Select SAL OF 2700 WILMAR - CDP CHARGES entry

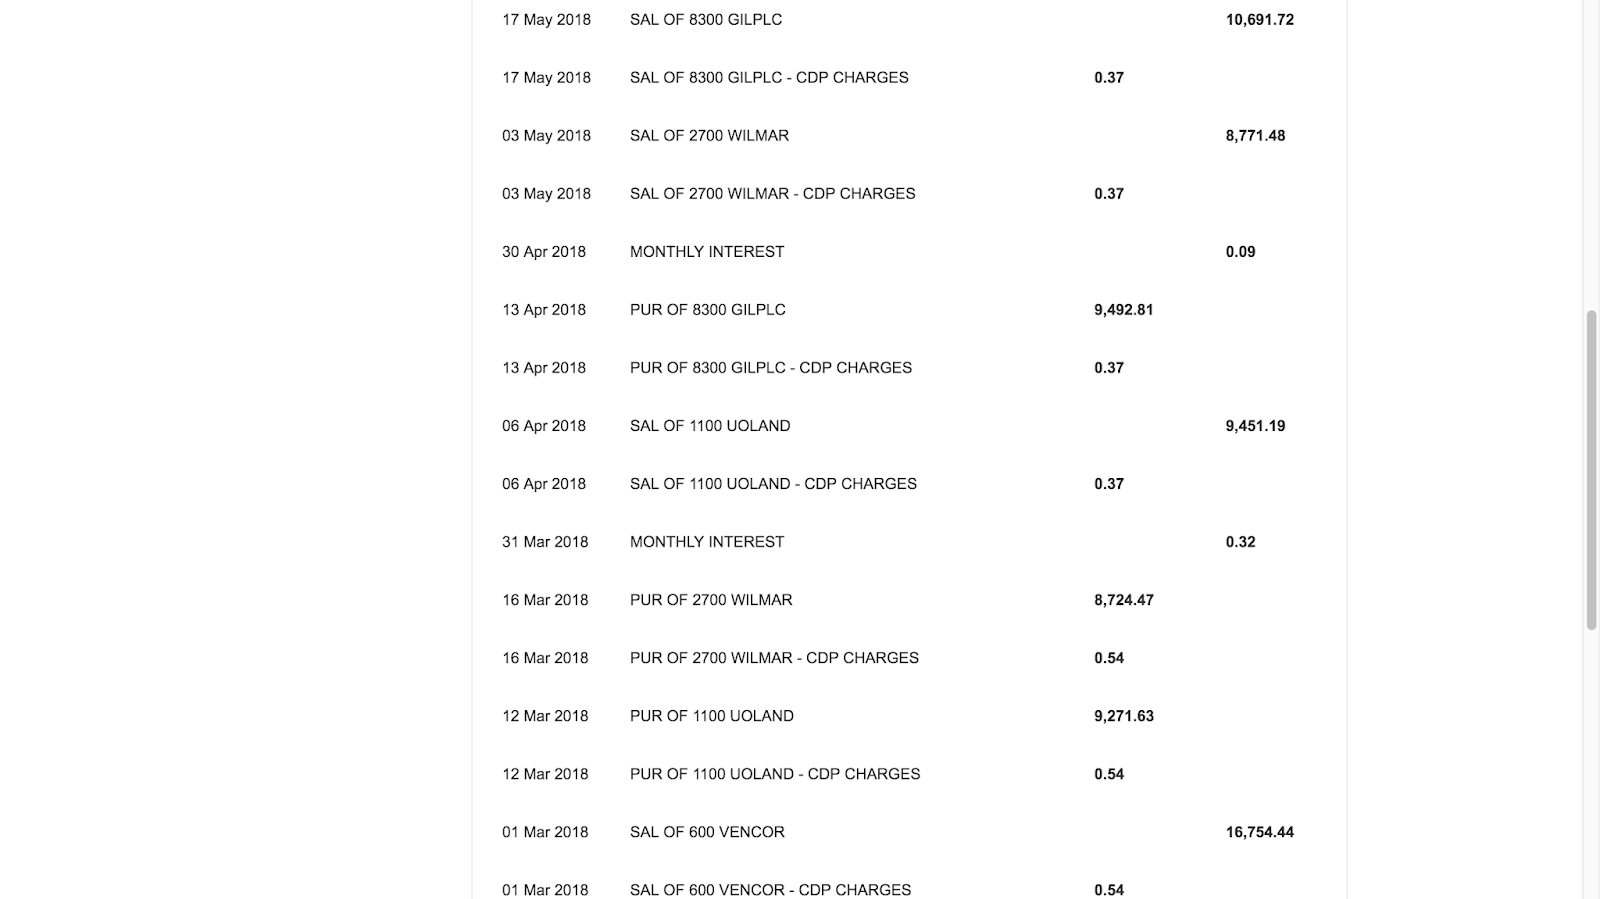[909, 194]
